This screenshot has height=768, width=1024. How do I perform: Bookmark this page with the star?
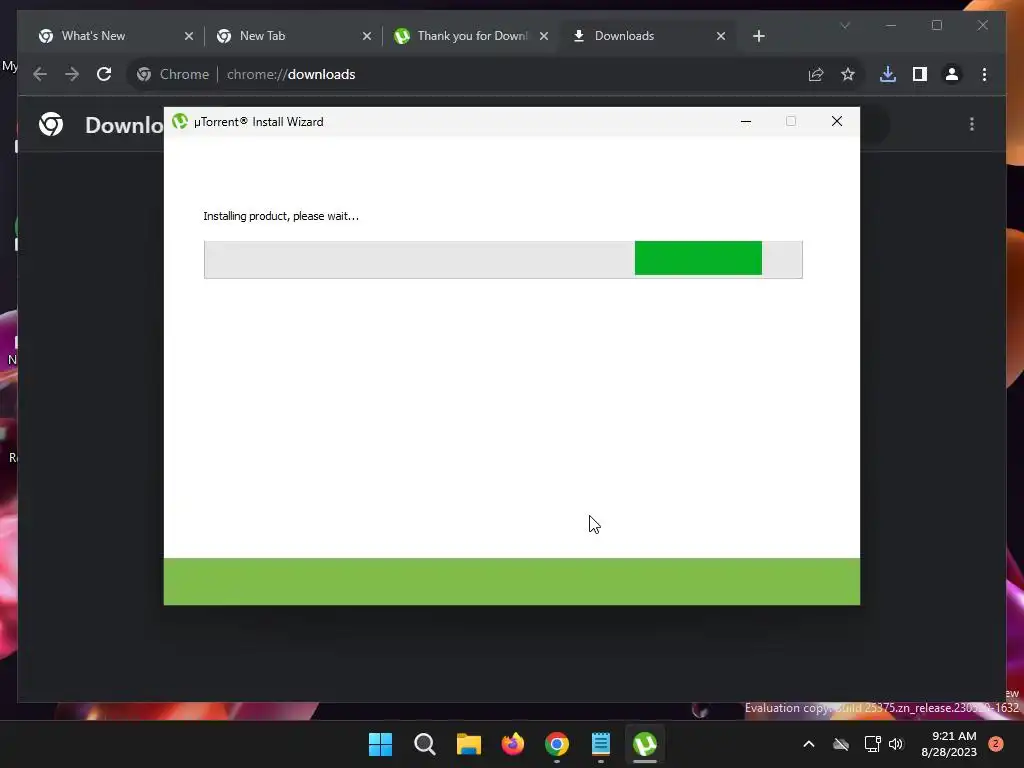pyautogui.click(x=848, y=74)
